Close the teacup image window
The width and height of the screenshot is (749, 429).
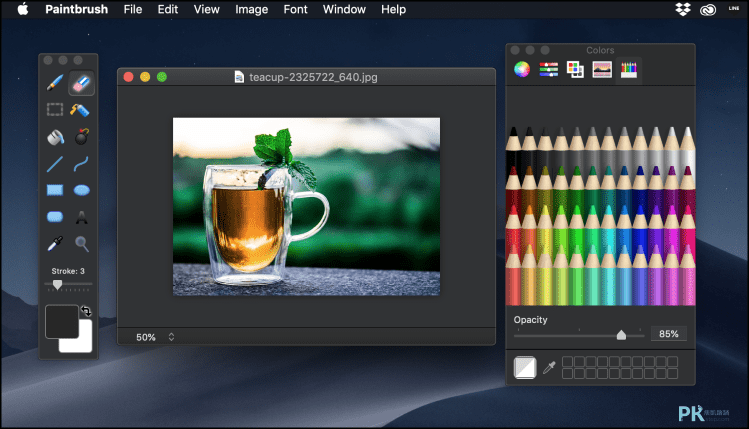tap(128, 77)
